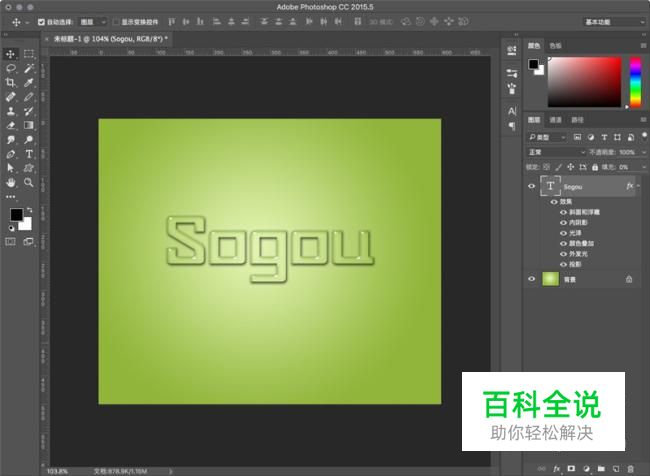Select the Custom Shape tool

pos(29,168)
